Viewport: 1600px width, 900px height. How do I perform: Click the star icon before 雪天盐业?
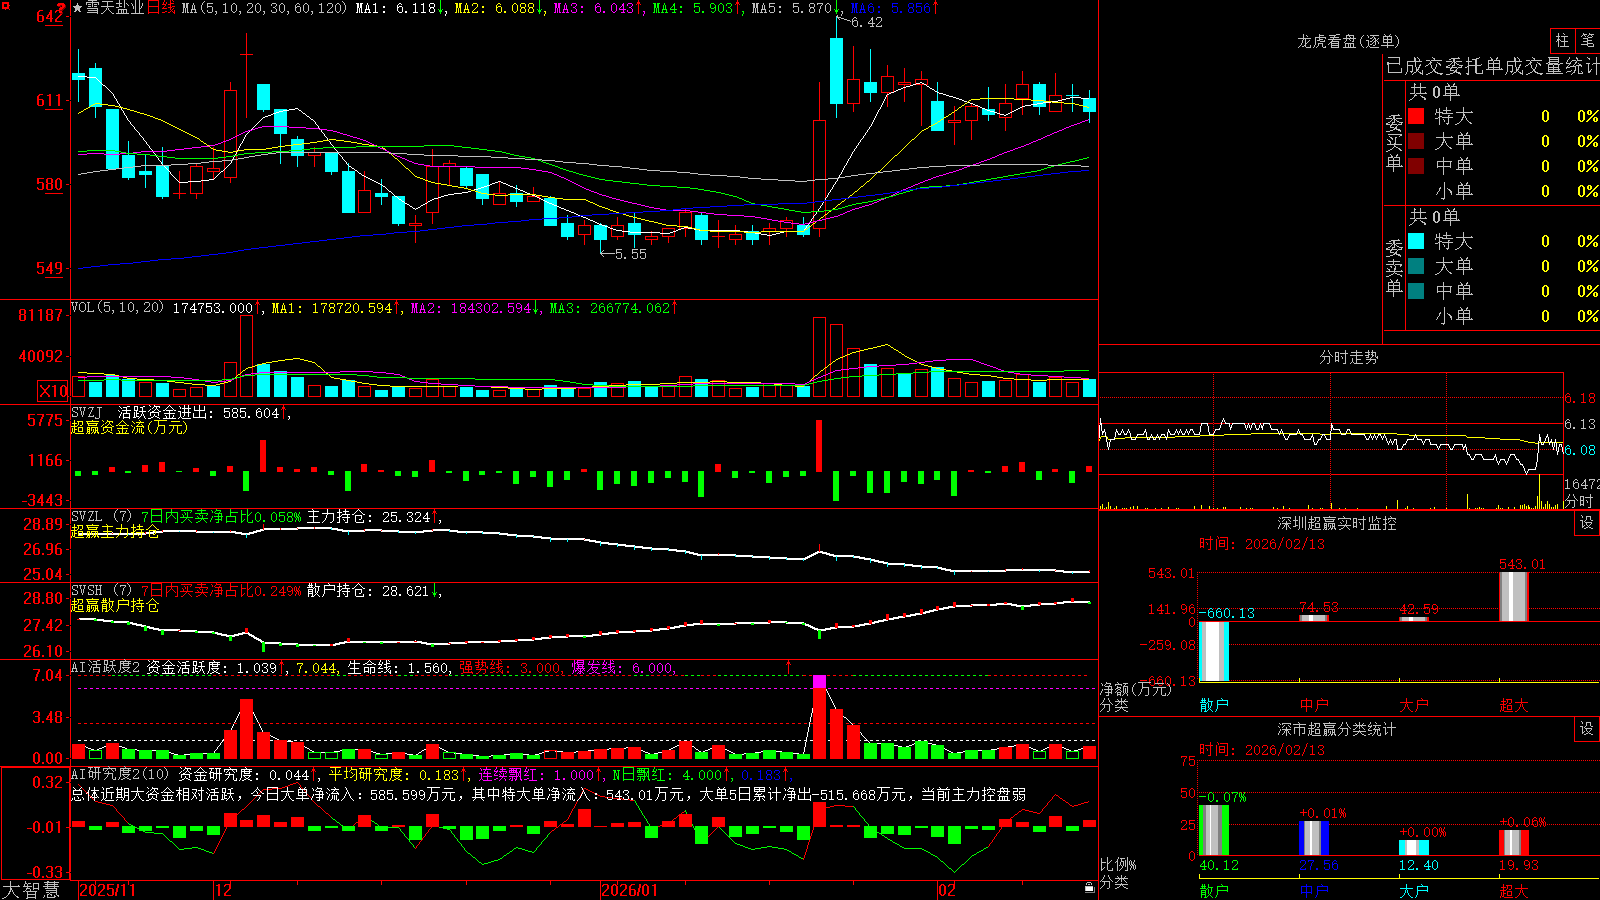pos(77,8)
